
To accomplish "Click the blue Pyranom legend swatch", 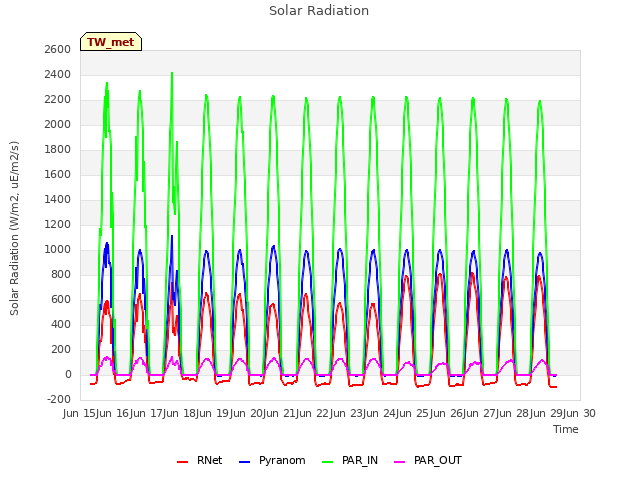I will pos(244,462).
